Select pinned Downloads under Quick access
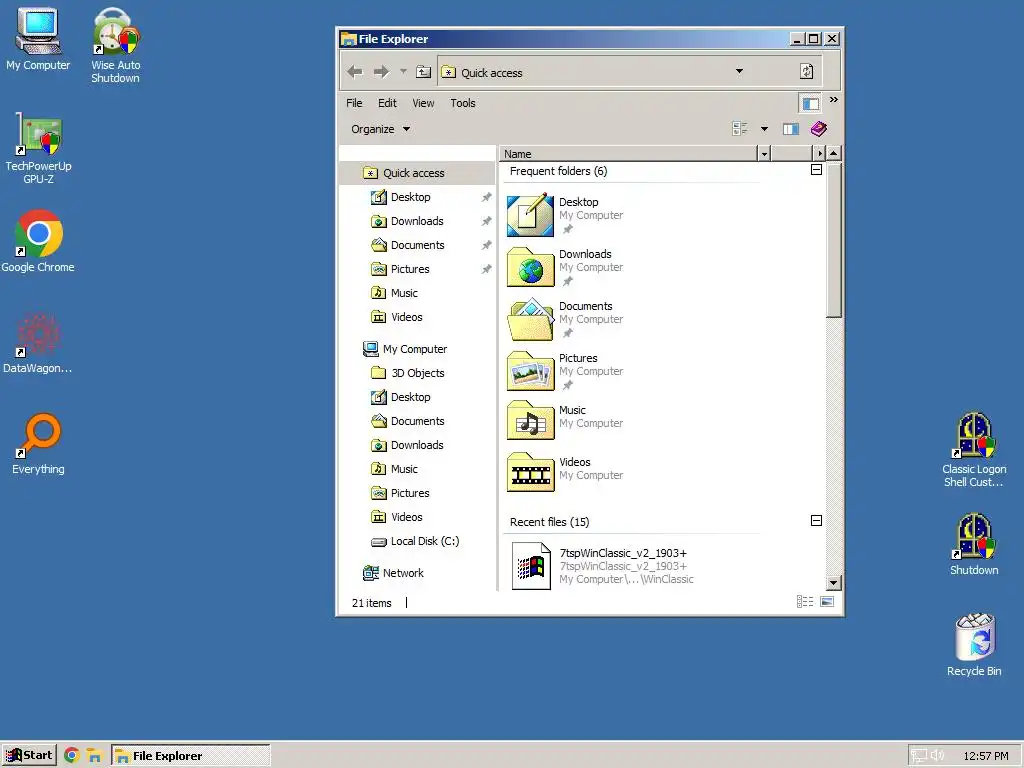This screenshot has width=1024, height=768. tap(417, 221)
